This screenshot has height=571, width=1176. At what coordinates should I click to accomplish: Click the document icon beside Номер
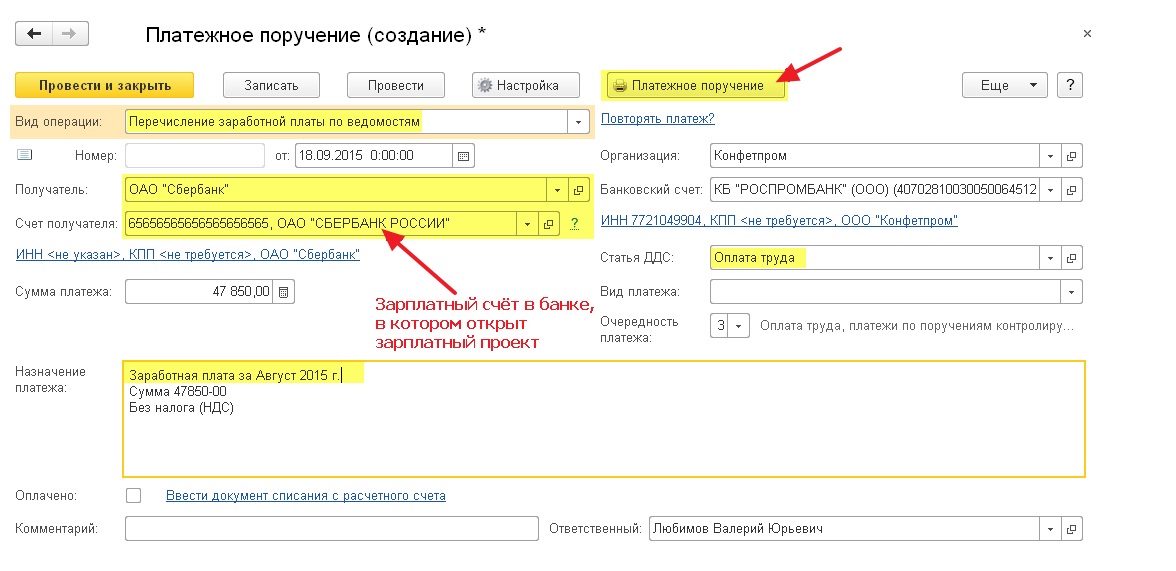(25, 155)
